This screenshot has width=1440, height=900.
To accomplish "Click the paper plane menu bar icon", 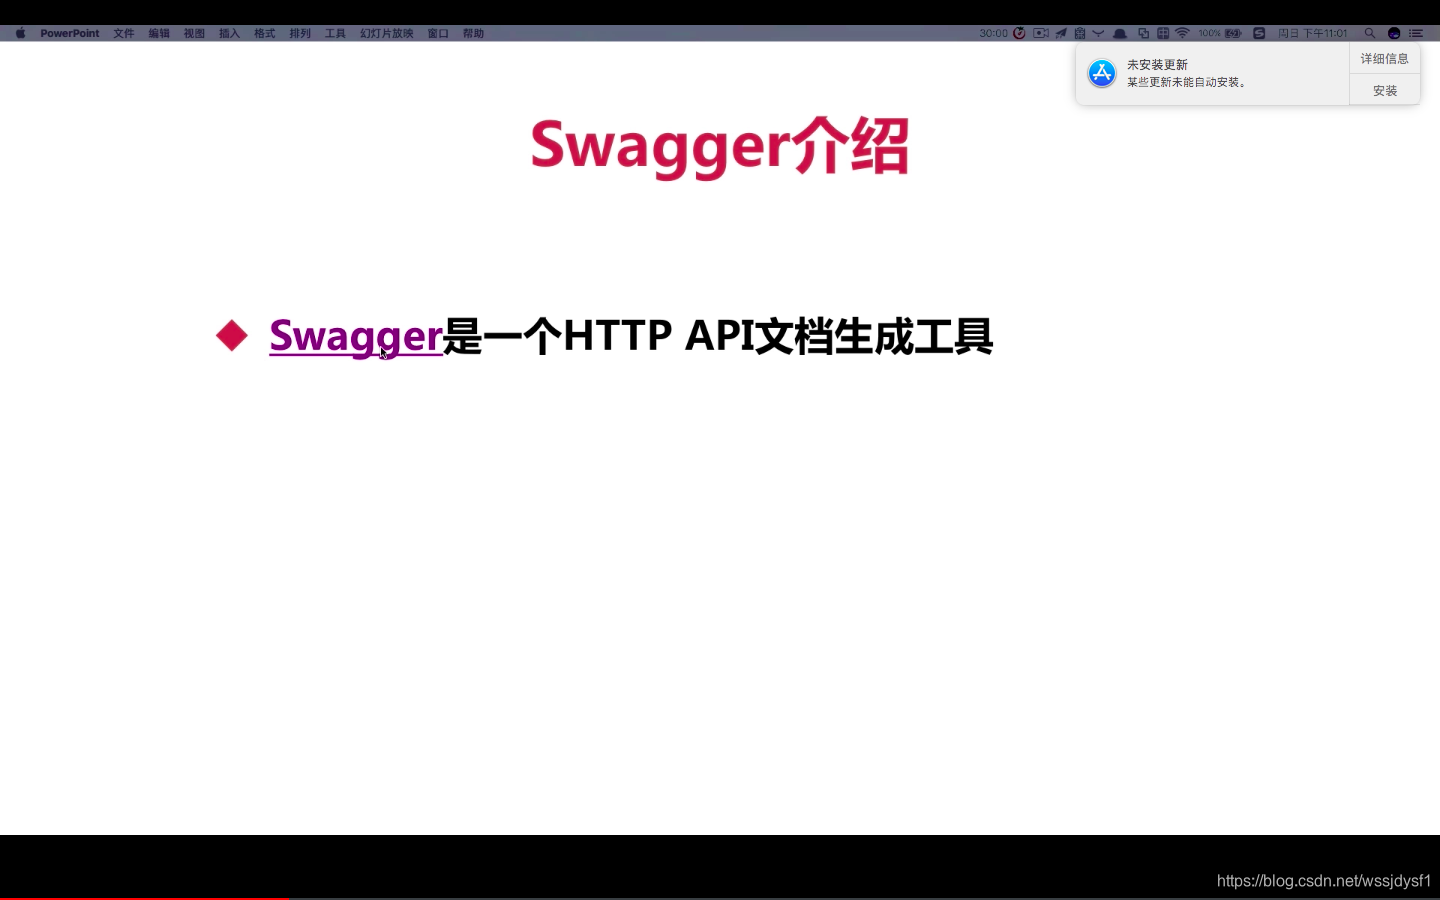I will click(1061, 33).
